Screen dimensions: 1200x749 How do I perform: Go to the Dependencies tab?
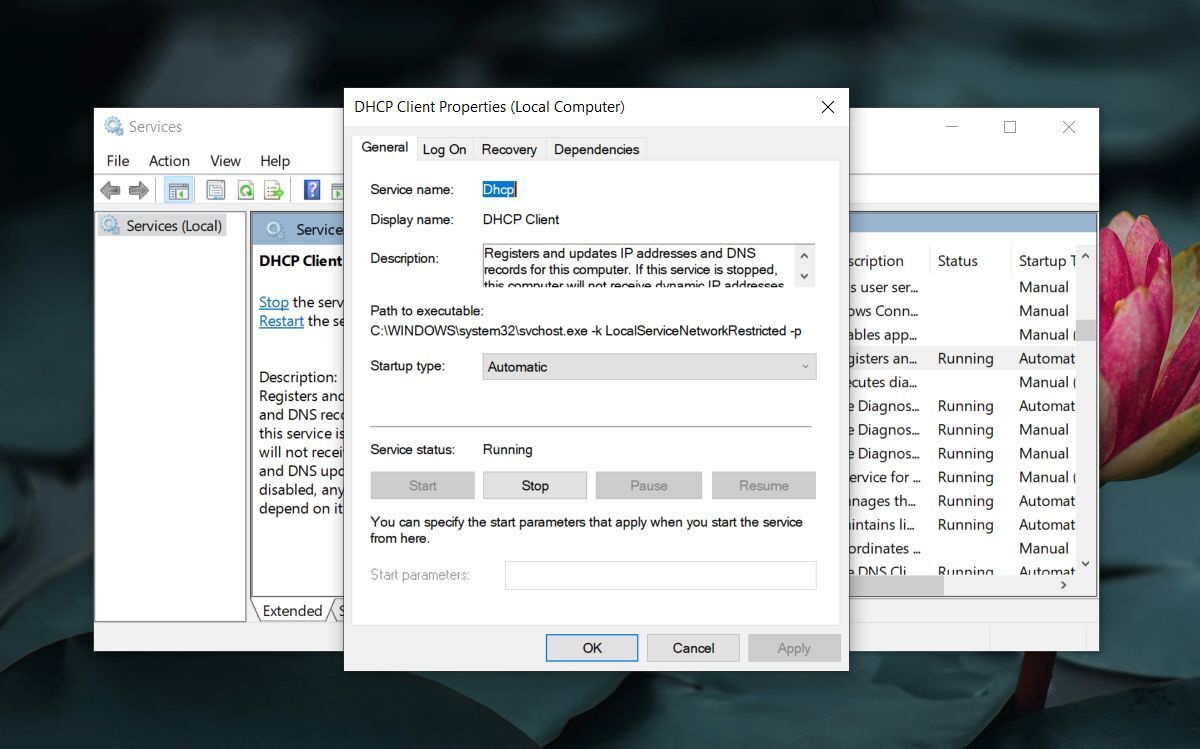point(596,149)
